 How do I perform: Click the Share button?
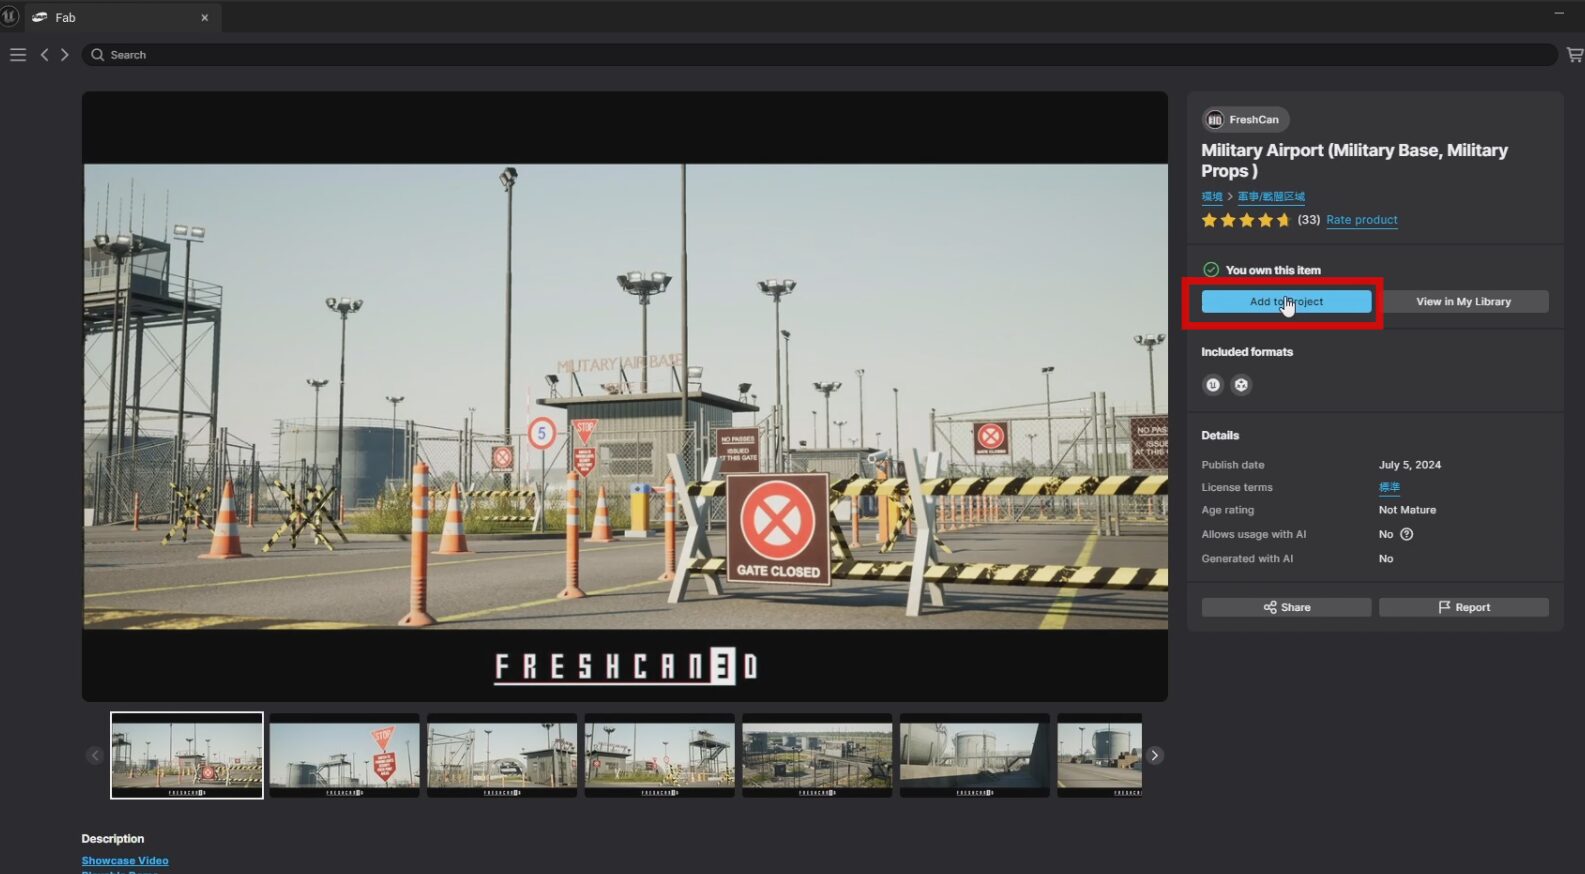[1286, 607]
